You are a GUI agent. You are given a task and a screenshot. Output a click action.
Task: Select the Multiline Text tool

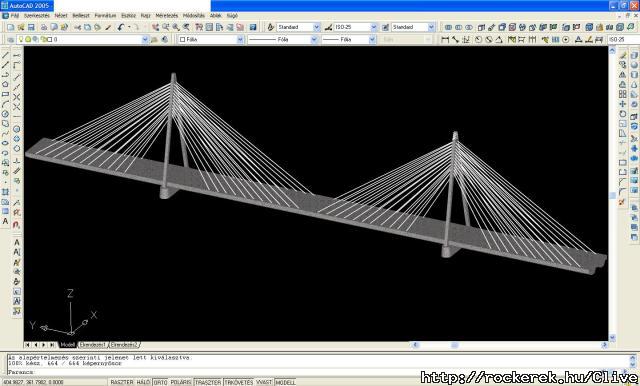point(5,221)
